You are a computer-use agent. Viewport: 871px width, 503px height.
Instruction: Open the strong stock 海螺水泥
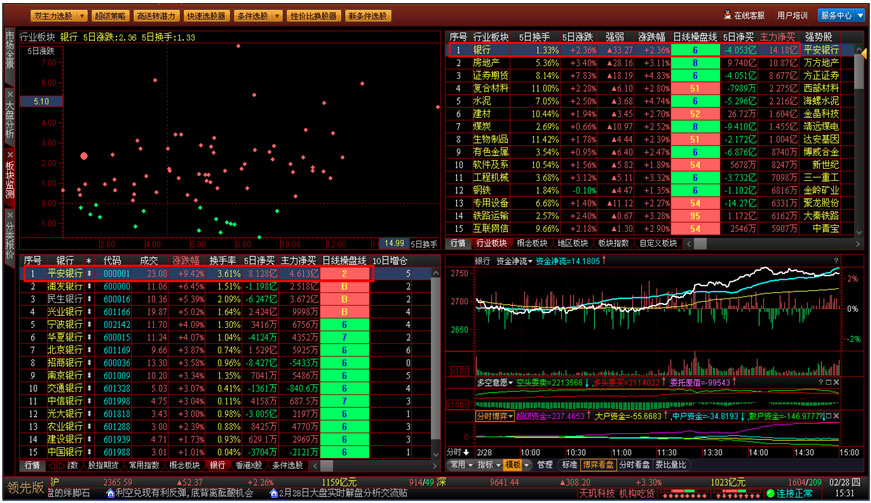[x=821, y=101]
